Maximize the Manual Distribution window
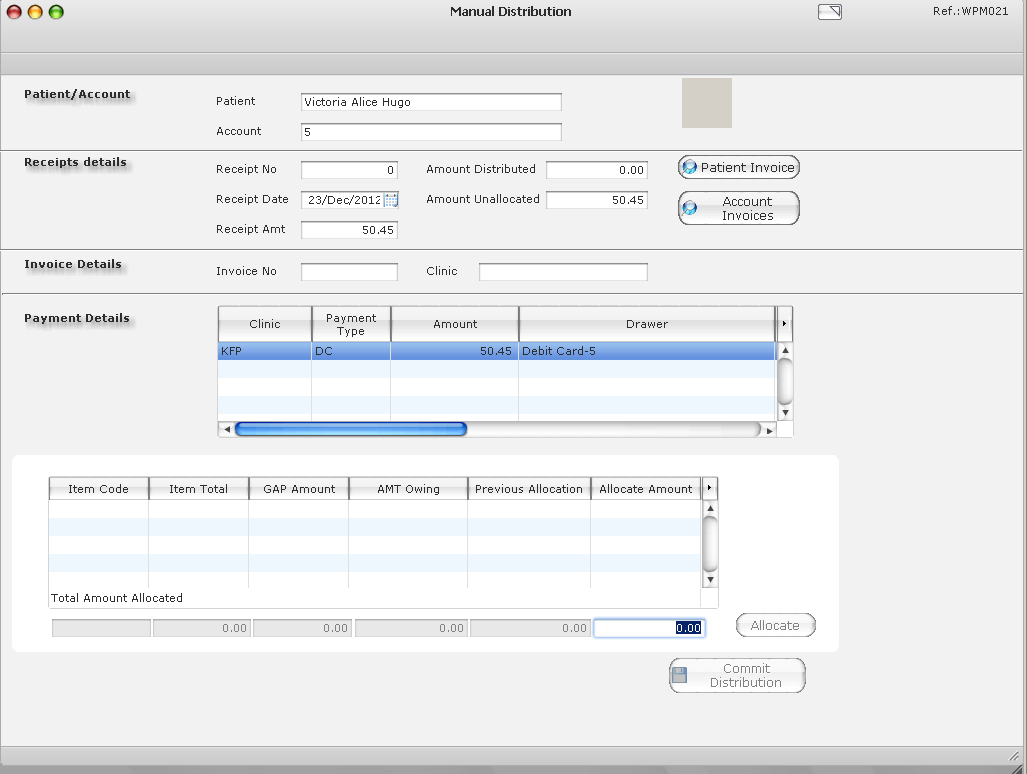1027x774 pixels. [56, 12]
